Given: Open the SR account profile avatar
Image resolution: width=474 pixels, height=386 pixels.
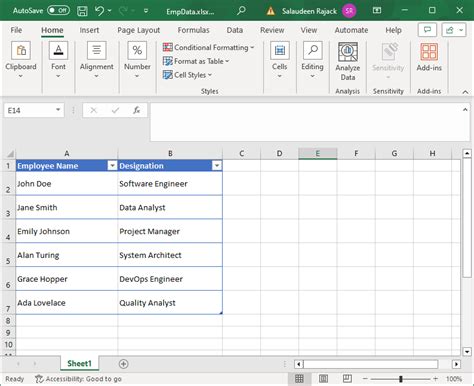Looking at the screenshot, I should point(349,11).
